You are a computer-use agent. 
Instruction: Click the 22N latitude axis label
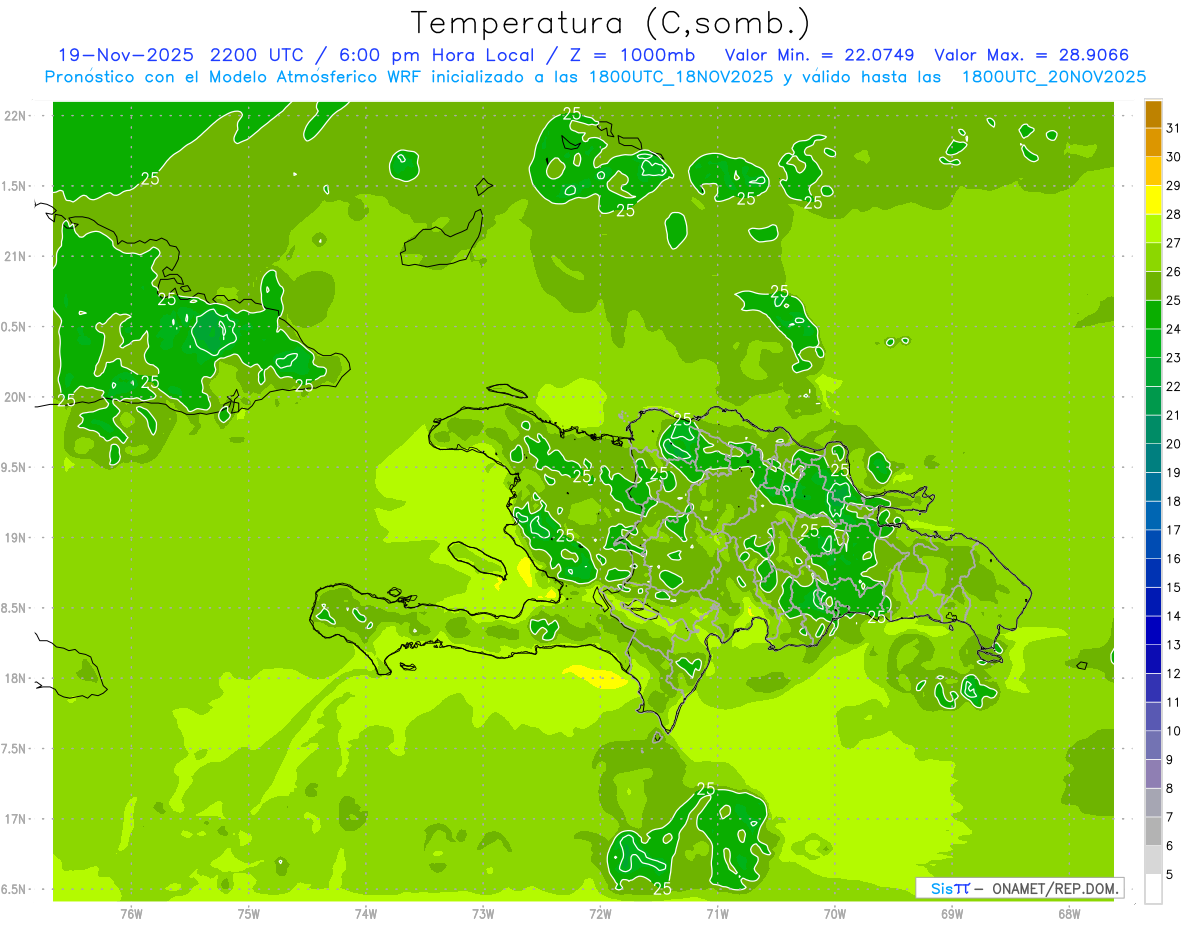(15, 115)
